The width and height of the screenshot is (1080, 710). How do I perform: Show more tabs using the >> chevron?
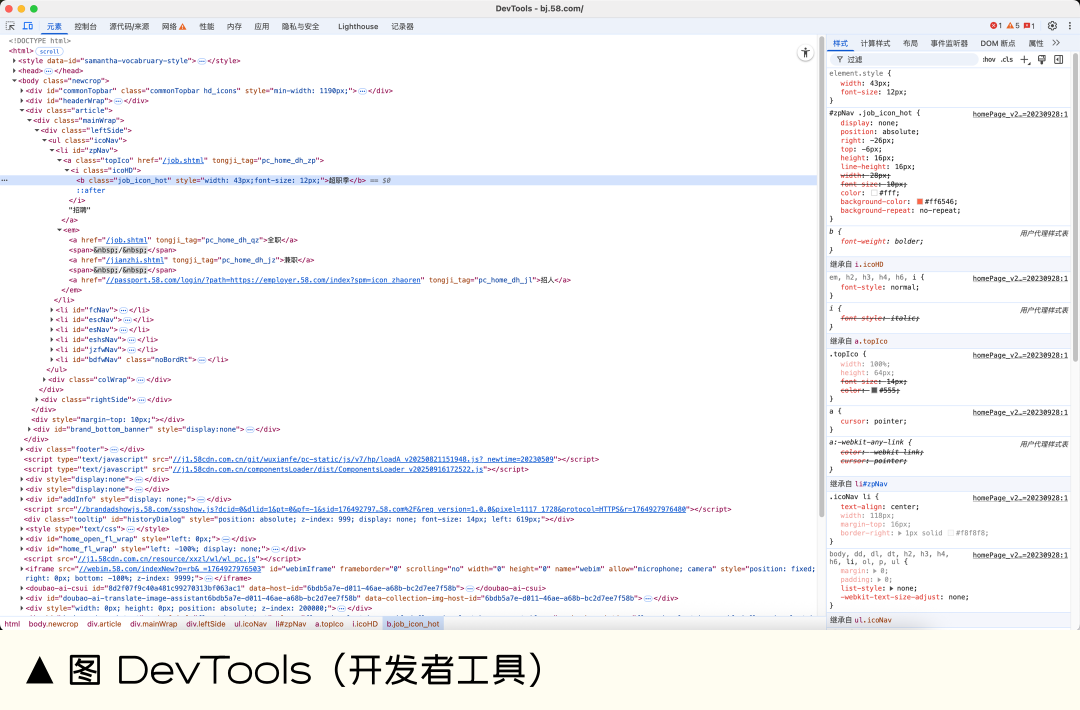pos(1057,44)
